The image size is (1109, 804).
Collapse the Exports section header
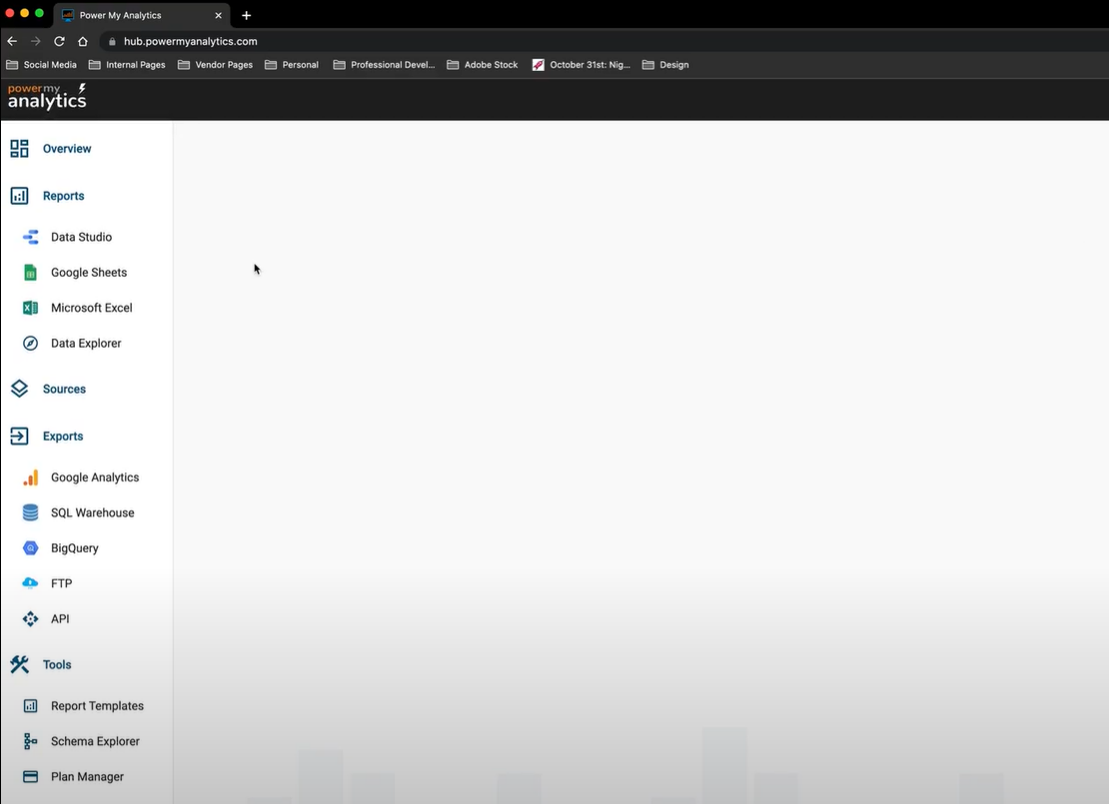[62, 436]
